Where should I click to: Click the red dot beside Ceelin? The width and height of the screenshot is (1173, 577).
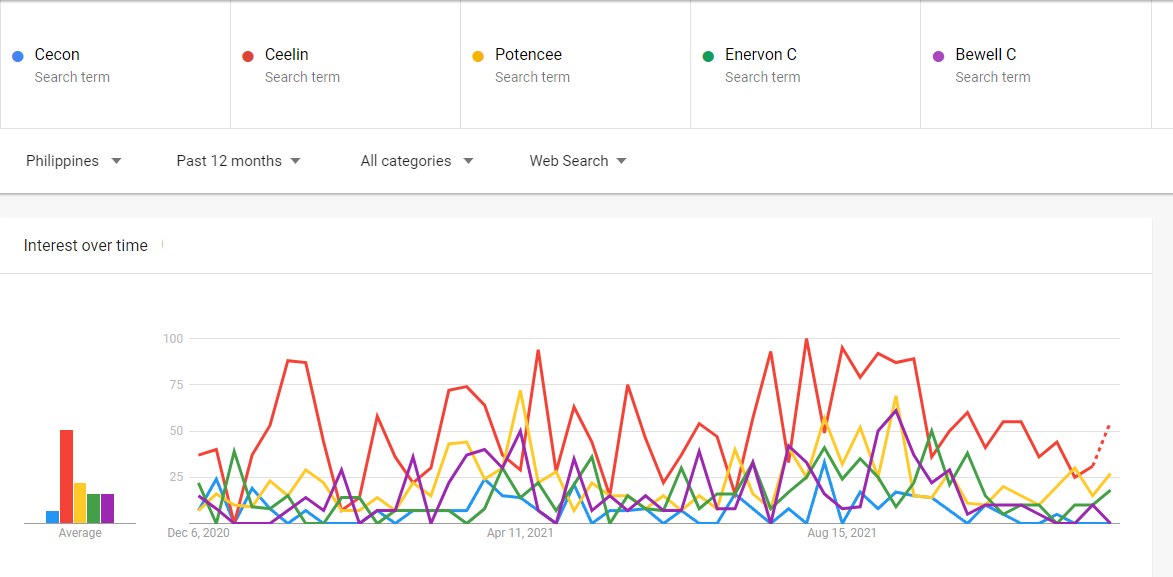(x=247, y=56)
